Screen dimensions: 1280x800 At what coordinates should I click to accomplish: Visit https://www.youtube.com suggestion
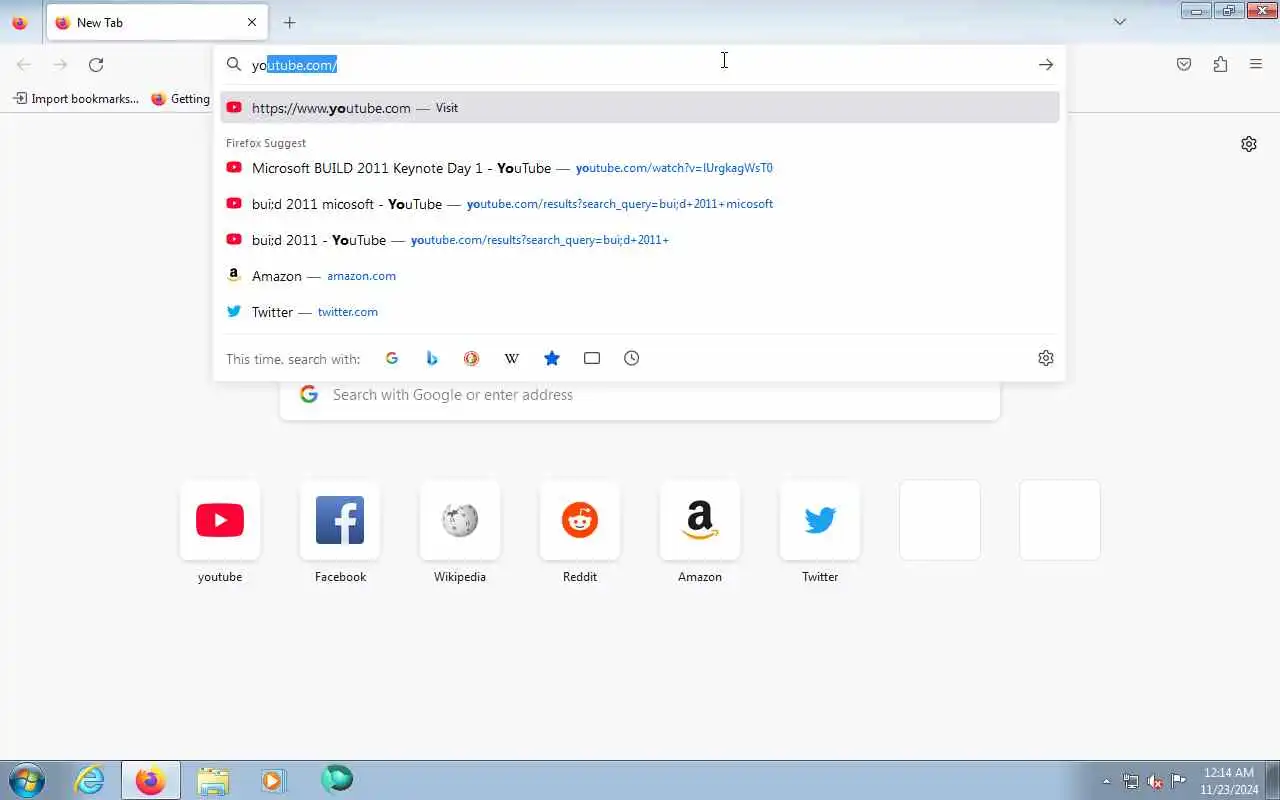tap(640, 108)
